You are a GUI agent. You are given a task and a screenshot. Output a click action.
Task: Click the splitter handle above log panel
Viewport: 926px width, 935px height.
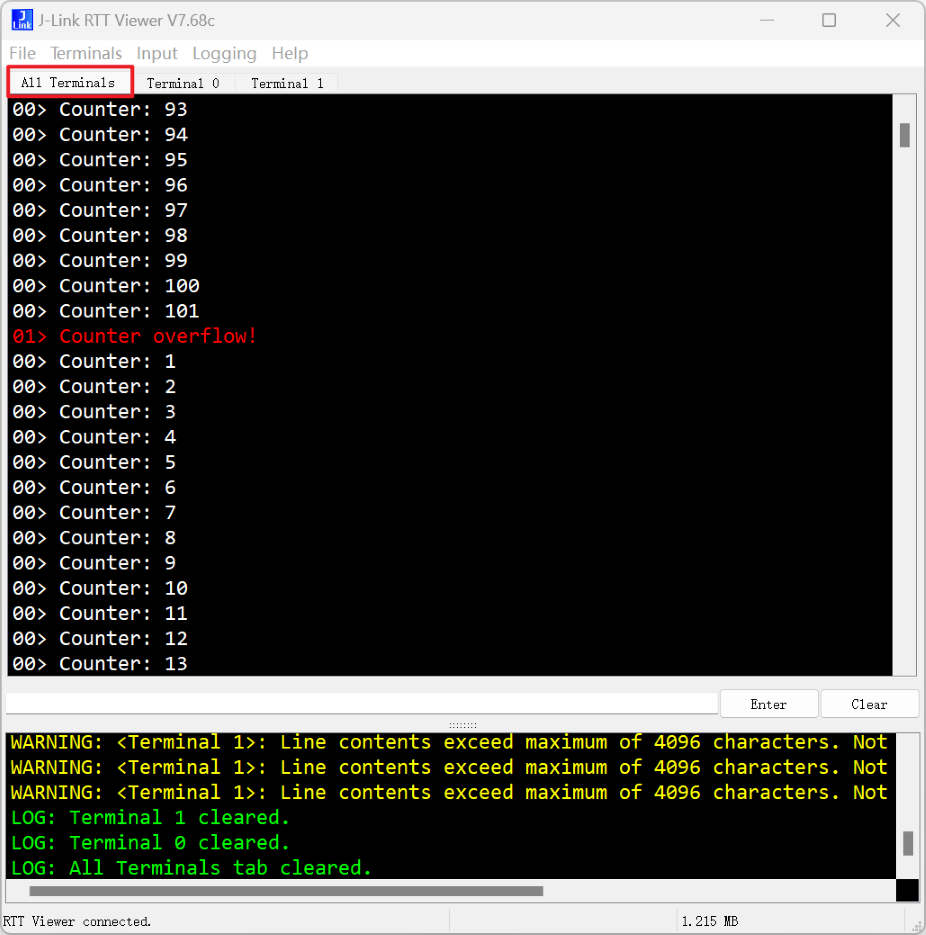tap(462, 725)
